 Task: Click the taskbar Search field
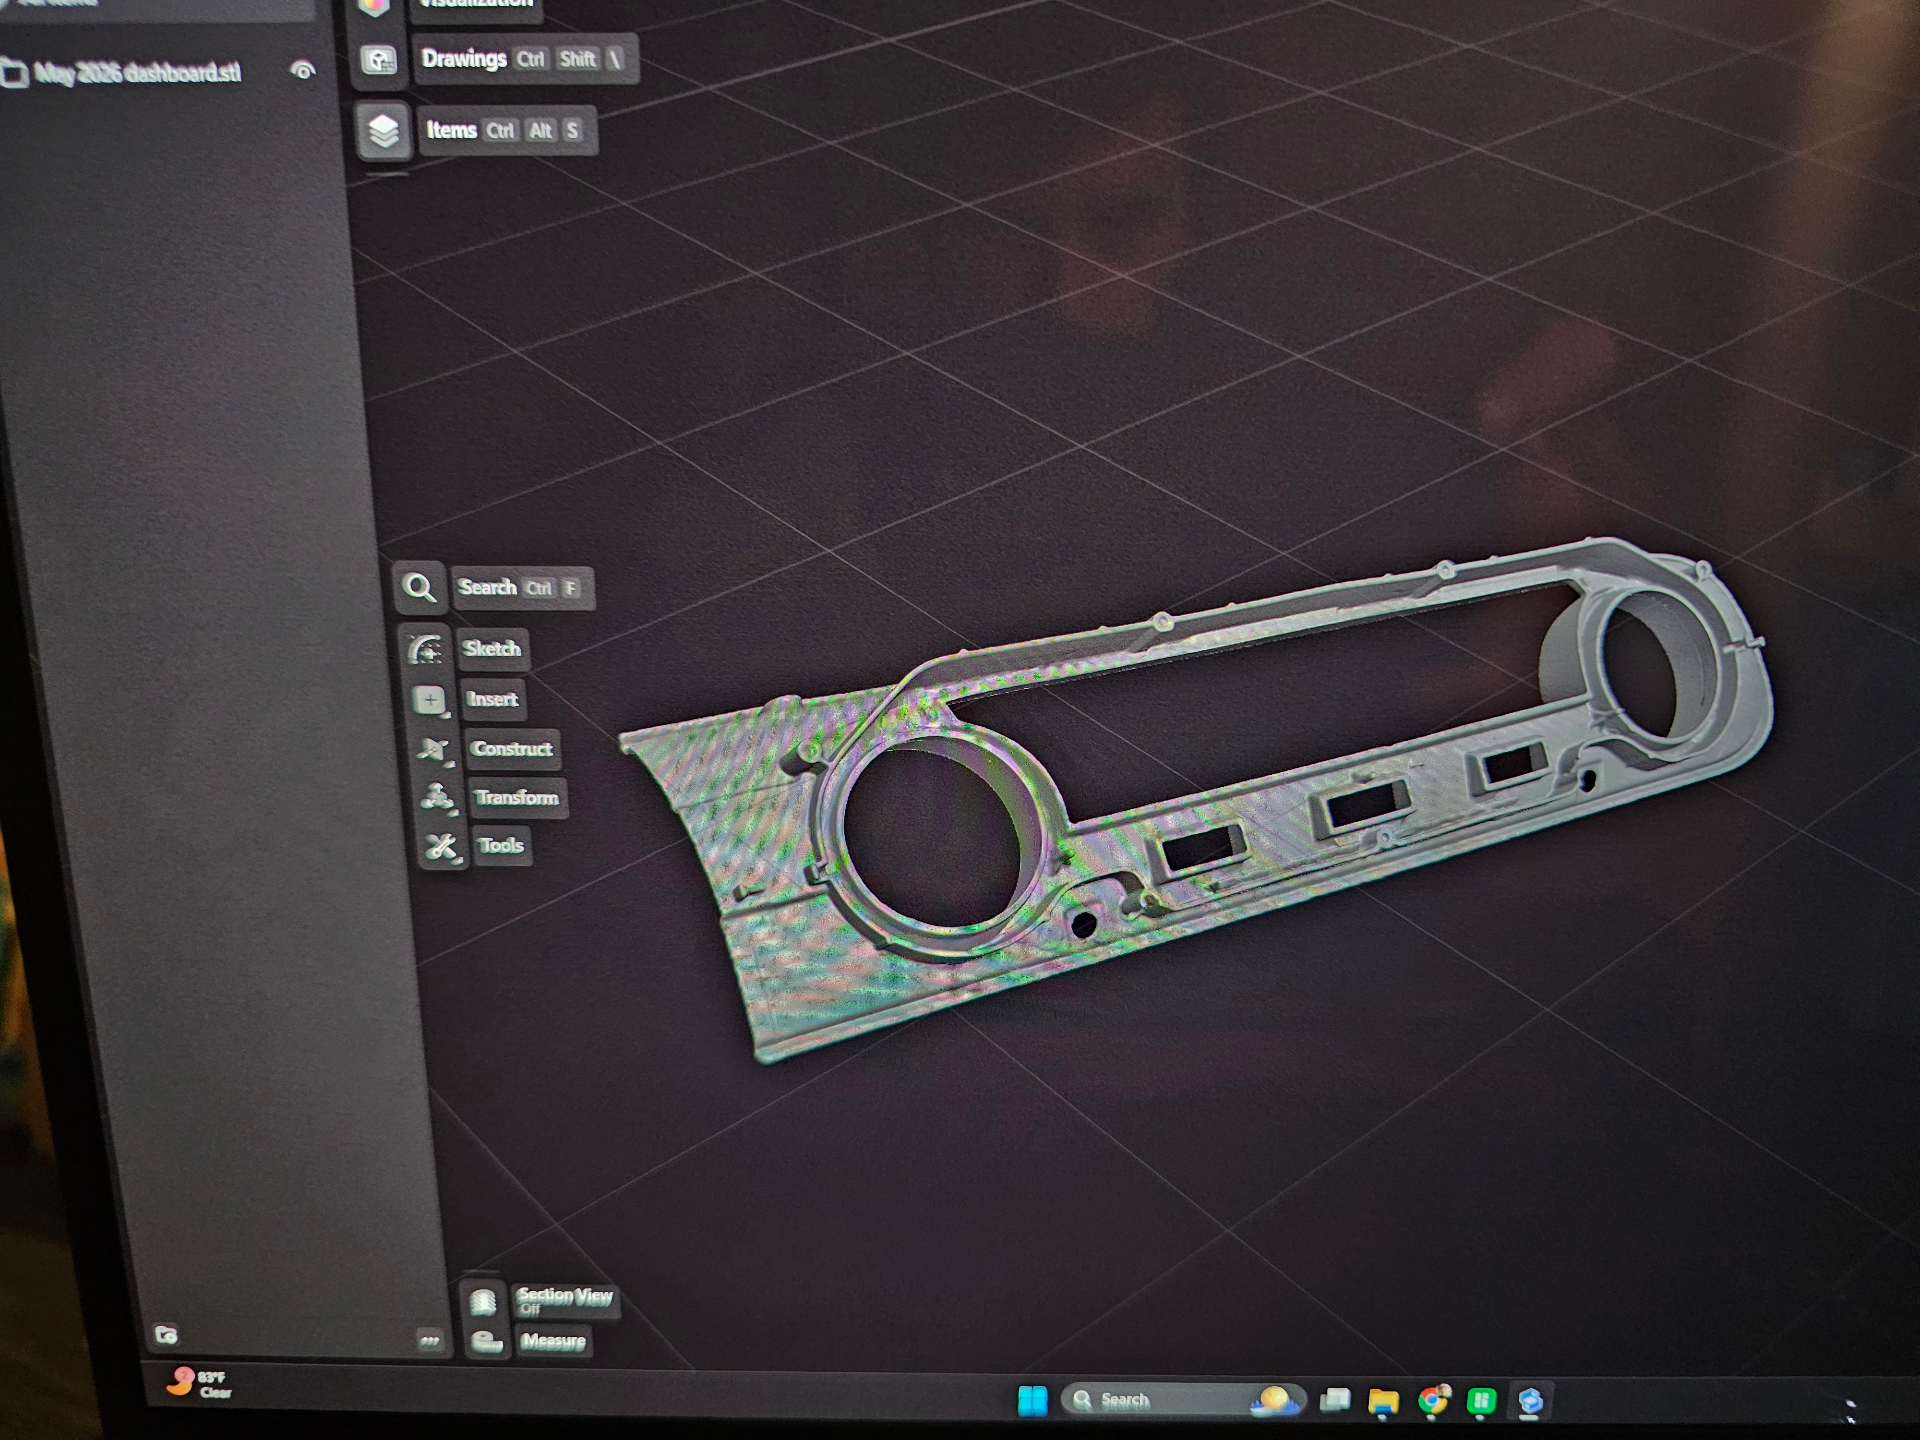1183,1400
